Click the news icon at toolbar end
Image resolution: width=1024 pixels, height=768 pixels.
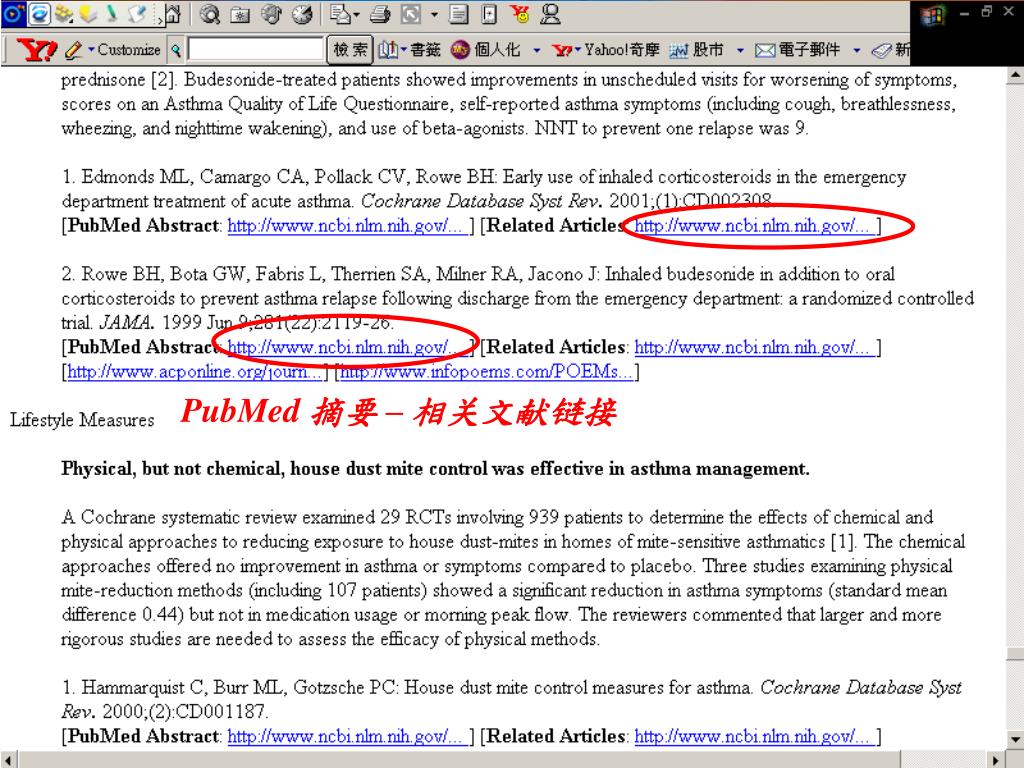[x=882, y=50]
